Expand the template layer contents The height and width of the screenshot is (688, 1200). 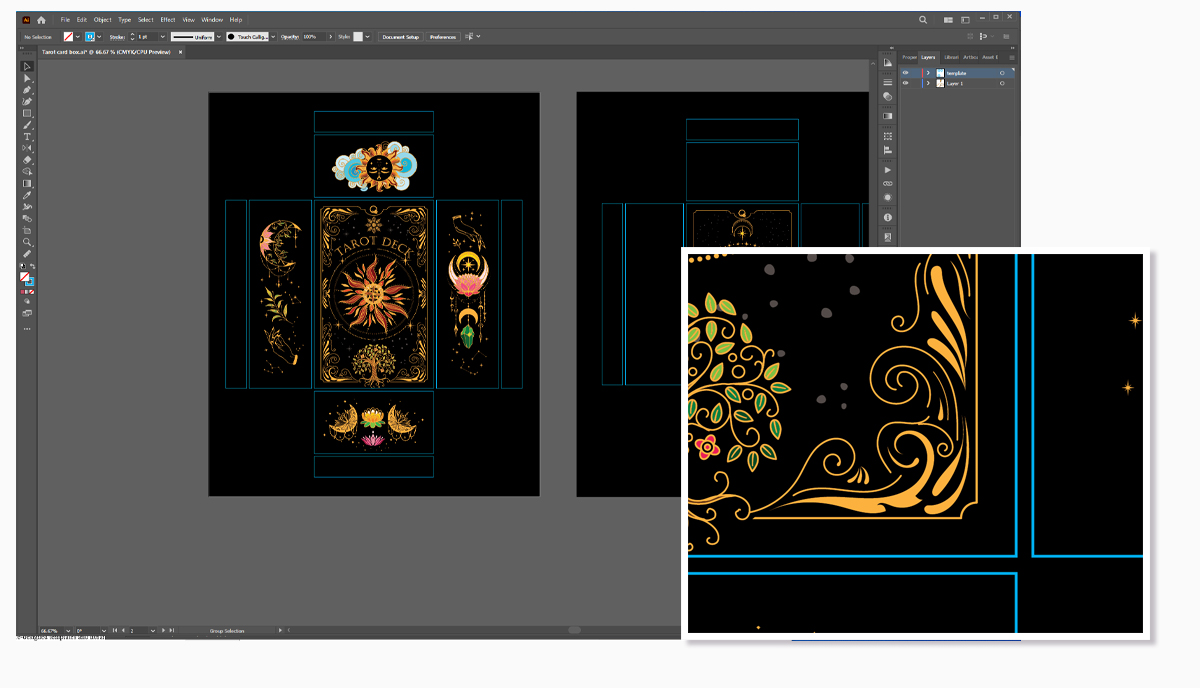(928, 73)
